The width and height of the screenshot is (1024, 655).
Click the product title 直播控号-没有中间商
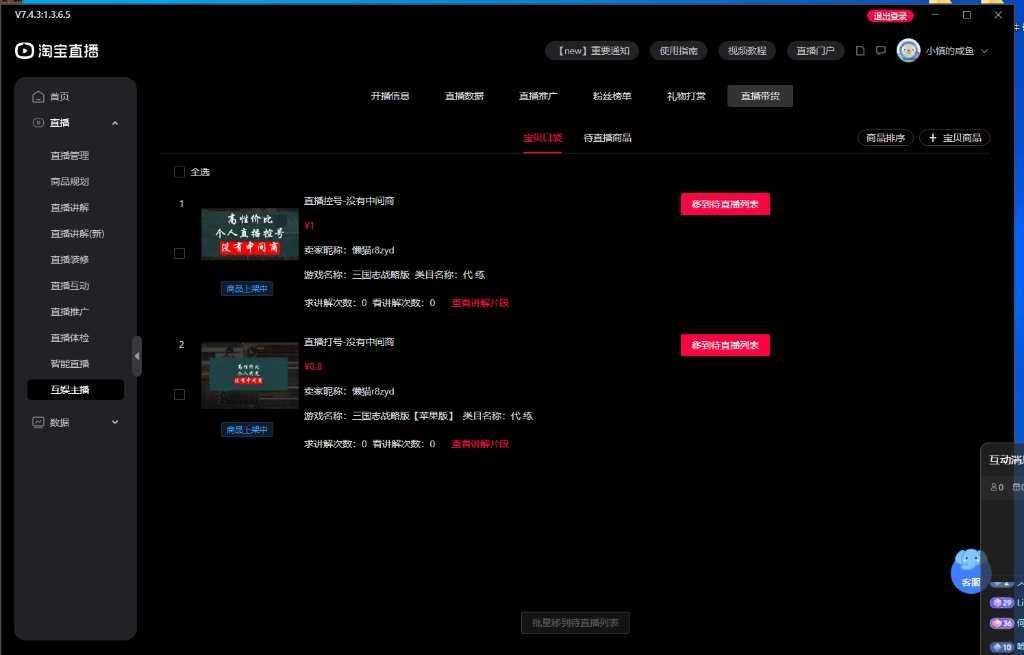(x=349, y=201)
